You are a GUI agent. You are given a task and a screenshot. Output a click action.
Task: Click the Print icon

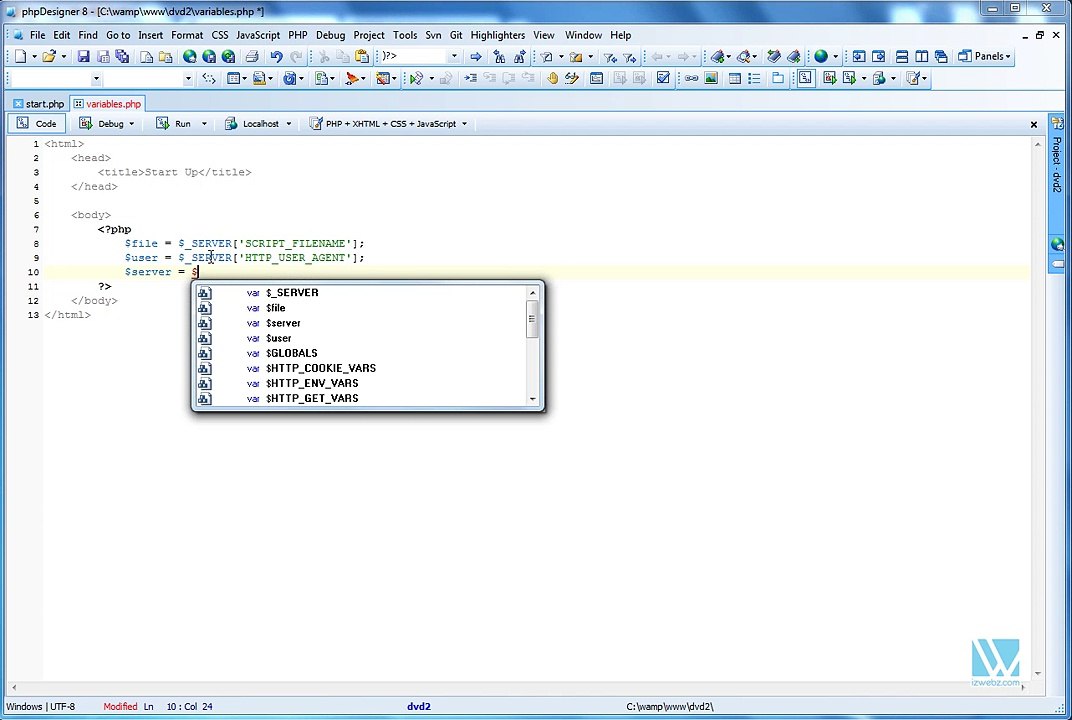click(252, 57)
